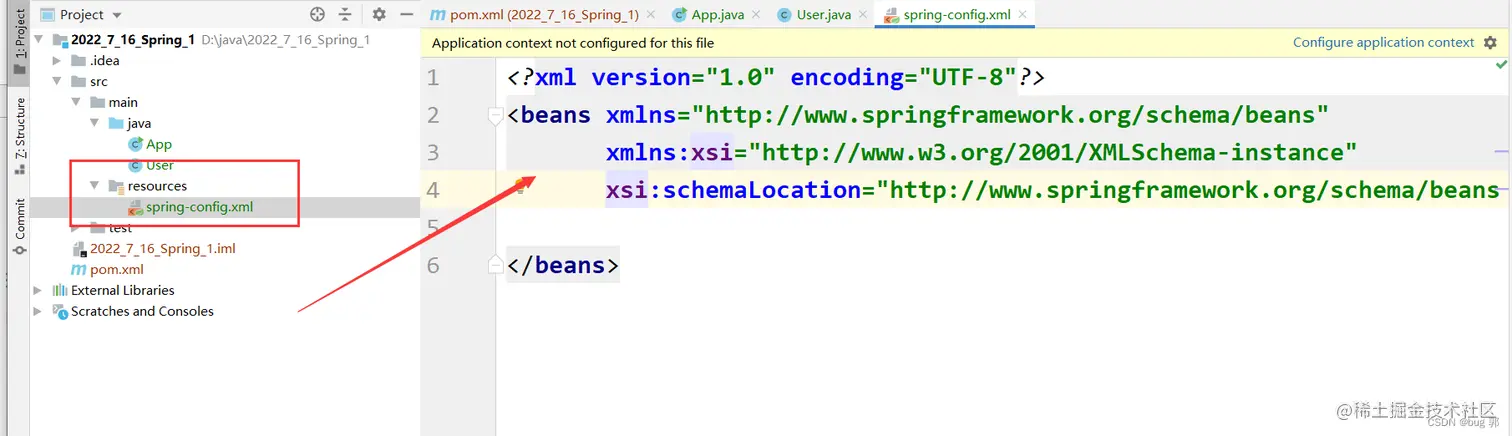Click the Scratches and Consoles icon
Image resolution: width=1512 pixels, height=436 pixels.
60,311
